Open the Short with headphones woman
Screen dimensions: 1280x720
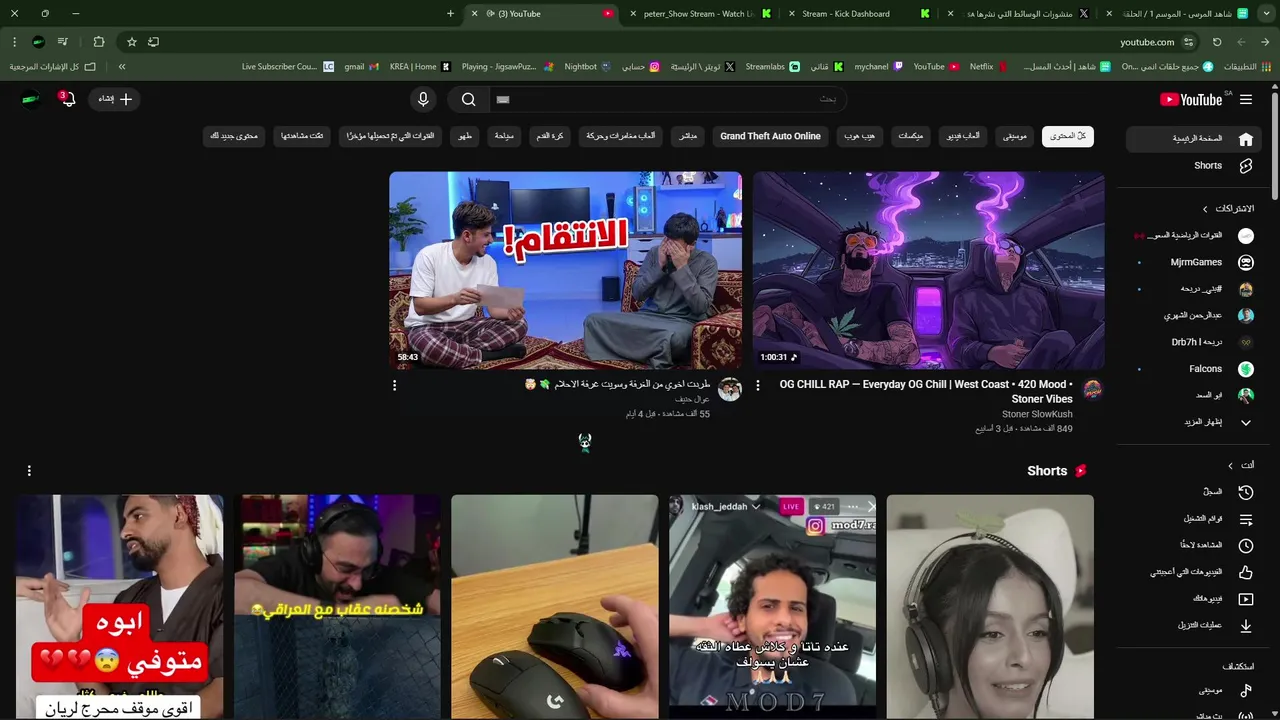tap(990, 607)
